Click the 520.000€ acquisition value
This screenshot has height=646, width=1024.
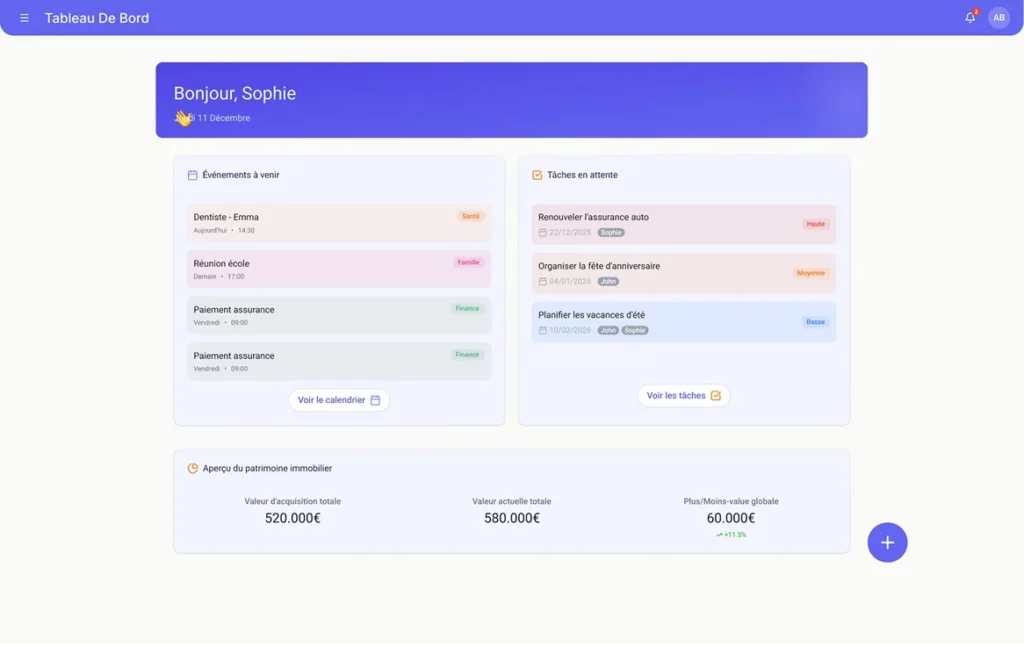click(x=293, y=518)
